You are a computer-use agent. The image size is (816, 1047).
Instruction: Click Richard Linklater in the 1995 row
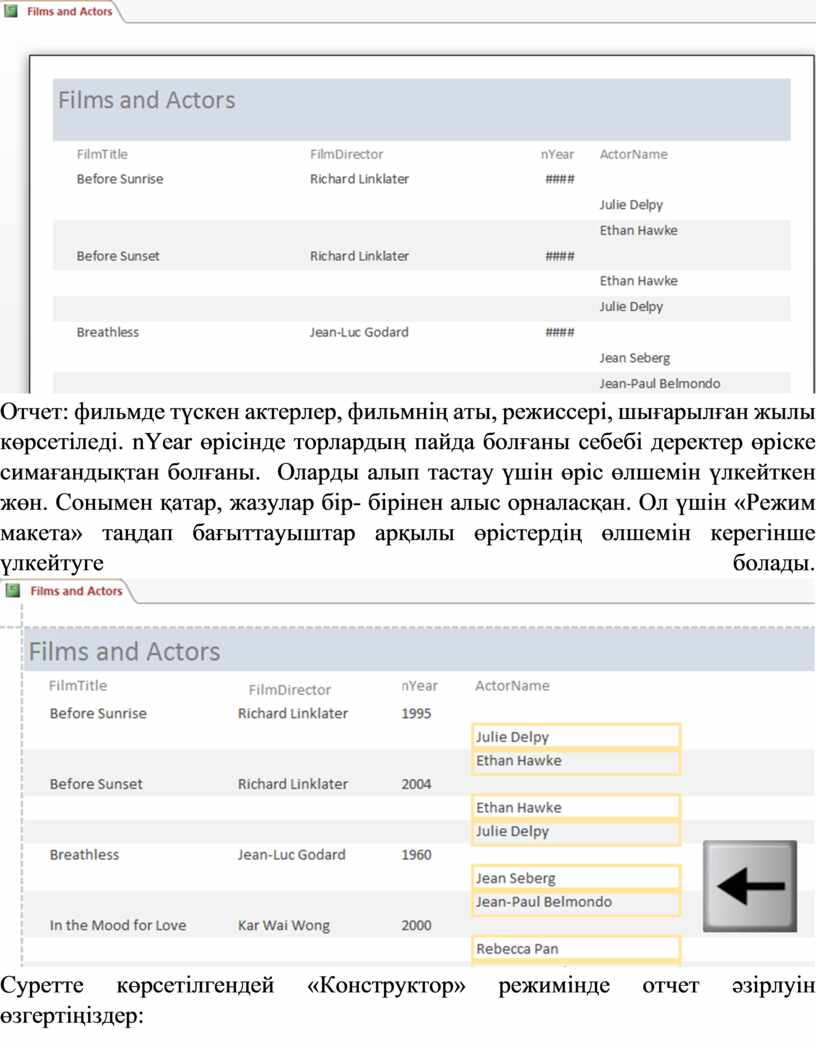pos(292,713)
